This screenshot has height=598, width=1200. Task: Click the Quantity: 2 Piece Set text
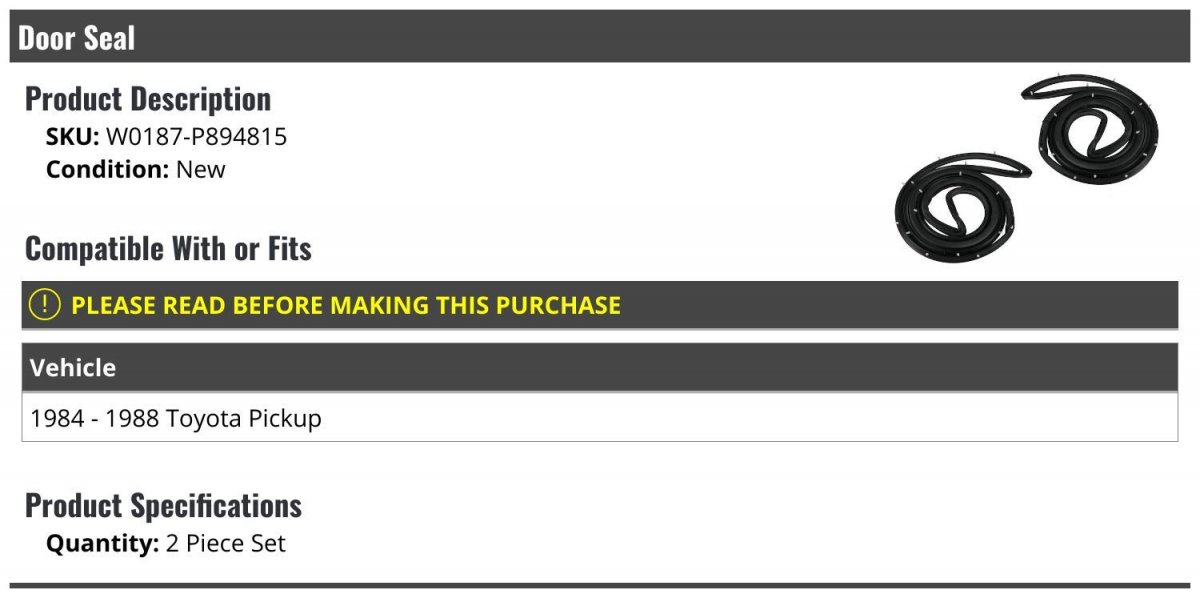pos(166,544)
